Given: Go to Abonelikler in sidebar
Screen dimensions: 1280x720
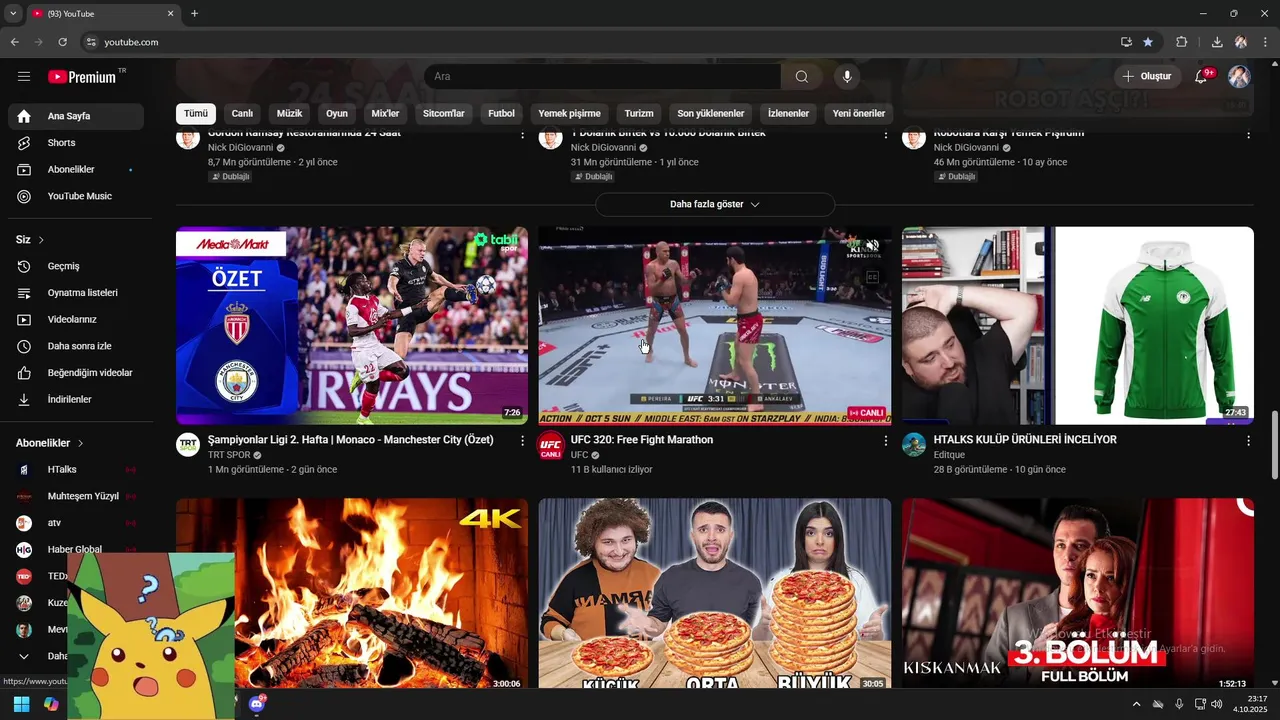Looking at the screenshot, I should click(76, 170).
